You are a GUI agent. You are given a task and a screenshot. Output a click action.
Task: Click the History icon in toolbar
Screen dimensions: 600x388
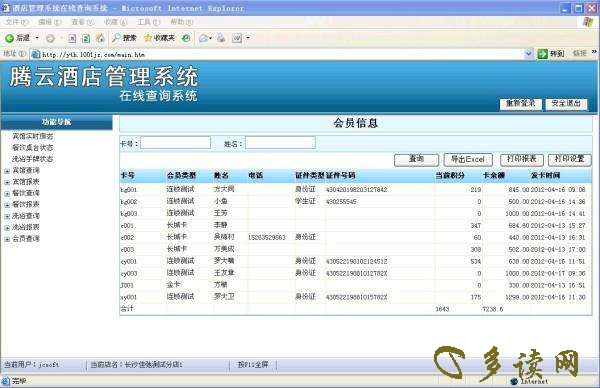point(186,38)
